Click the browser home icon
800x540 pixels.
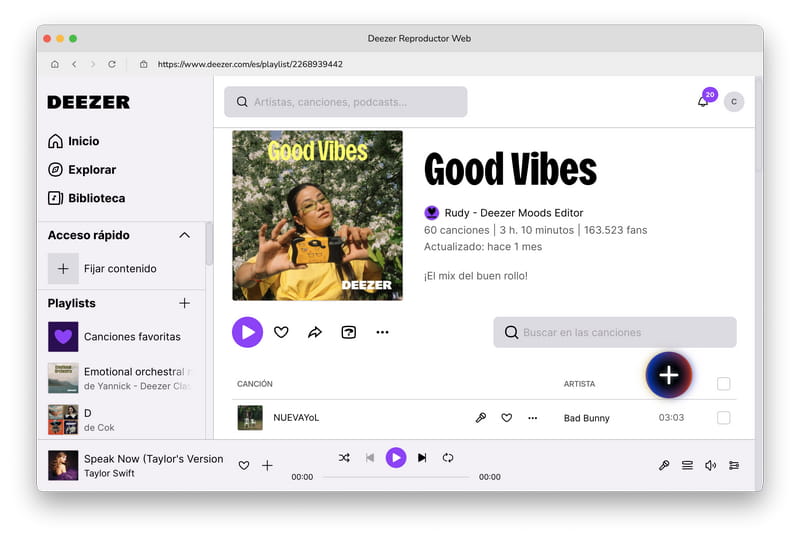[55, 64]
